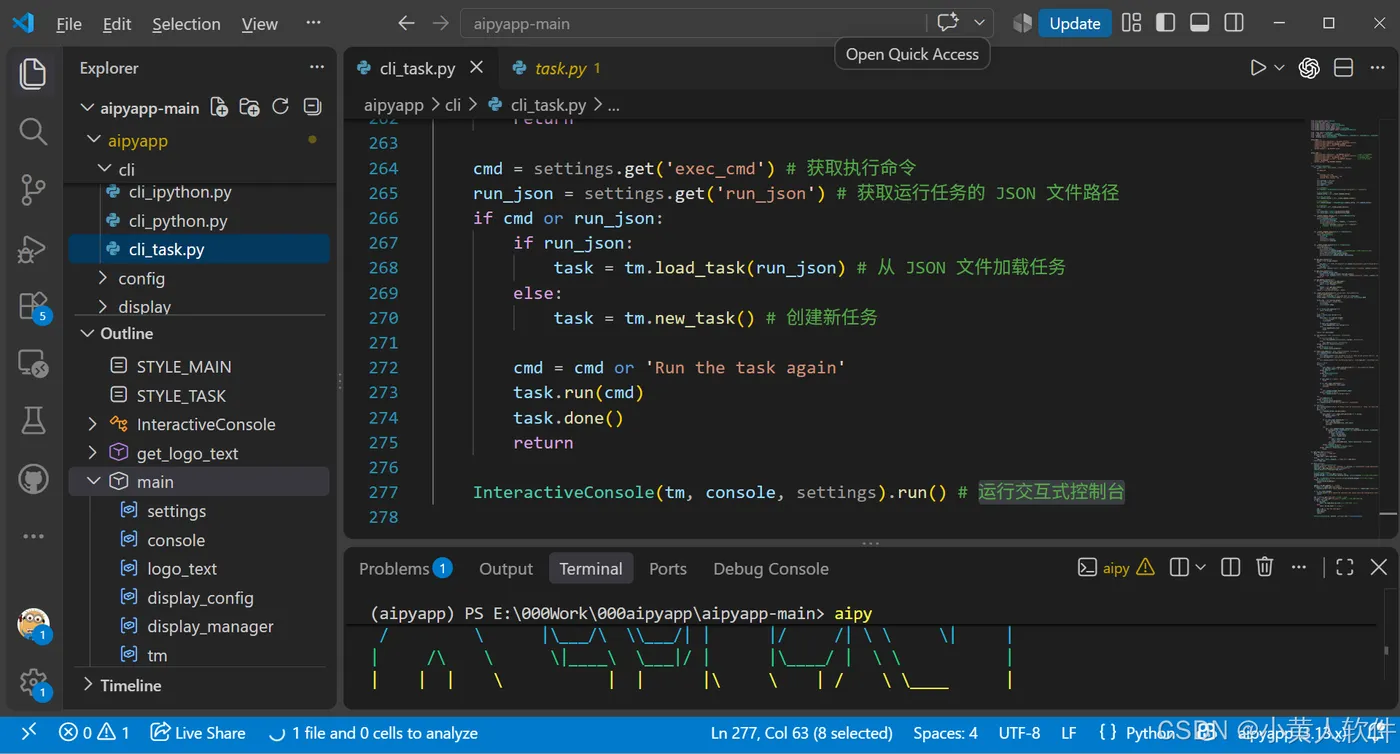Kill the terminal with the trash icon
Screen dimensions: 1400x754
1265,568
